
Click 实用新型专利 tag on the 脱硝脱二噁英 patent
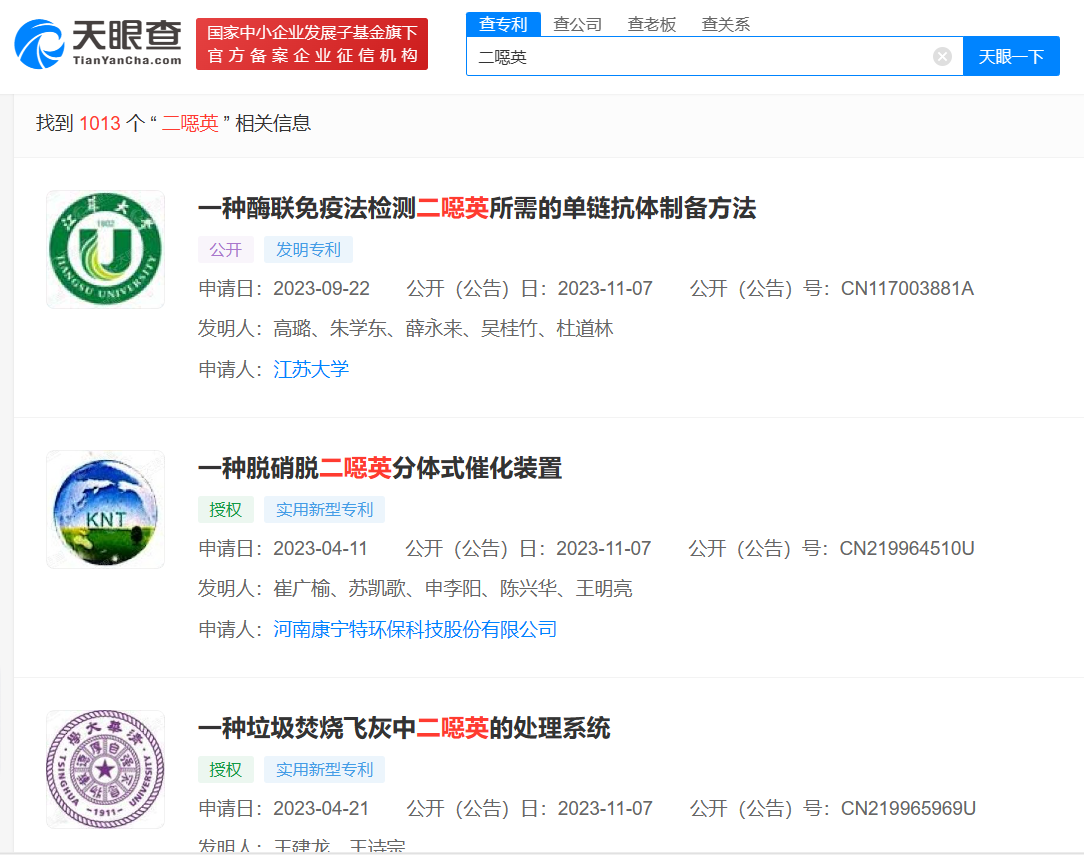[x=324, y=509]
